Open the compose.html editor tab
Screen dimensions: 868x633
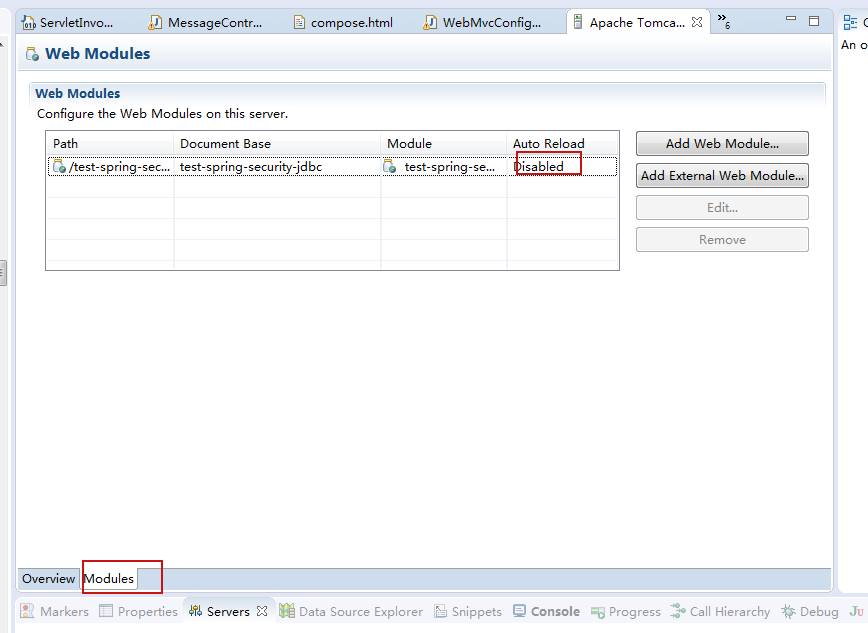pyautogui.click(x=343, y=23)
